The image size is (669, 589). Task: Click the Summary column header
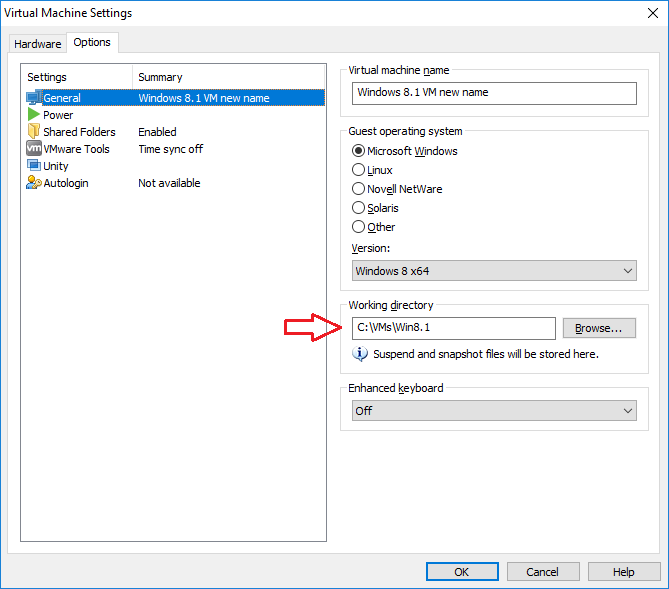click(229, 77)
